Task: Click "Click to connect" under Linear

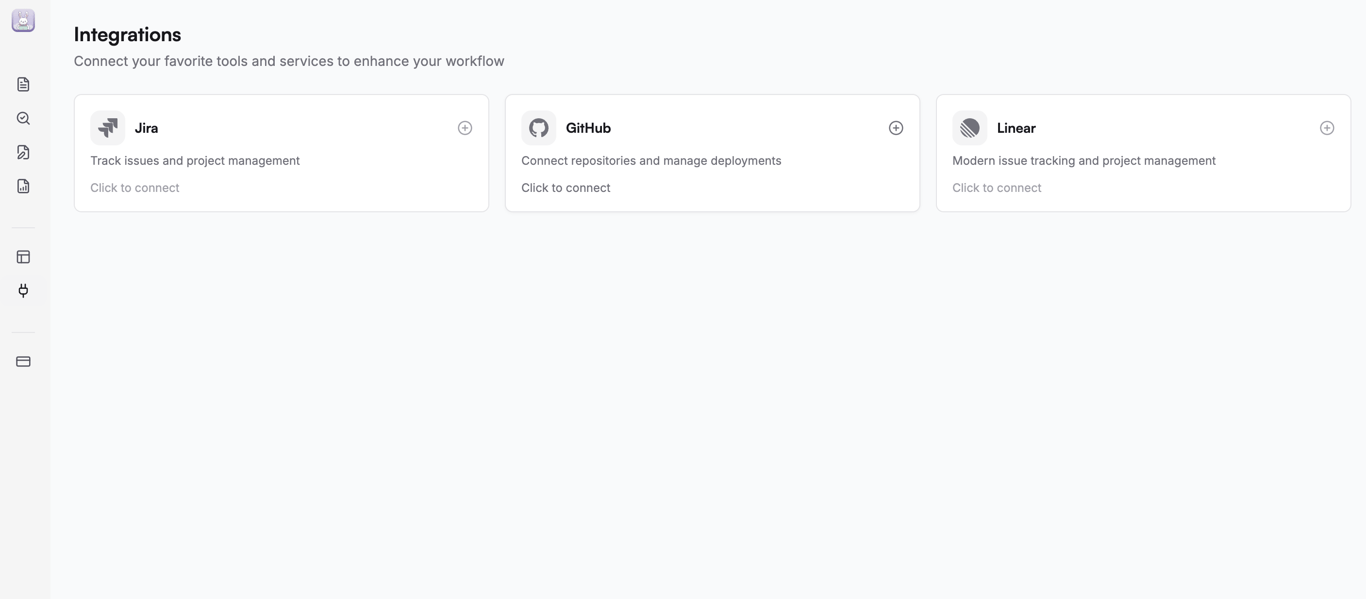Action: pos(997,188)
